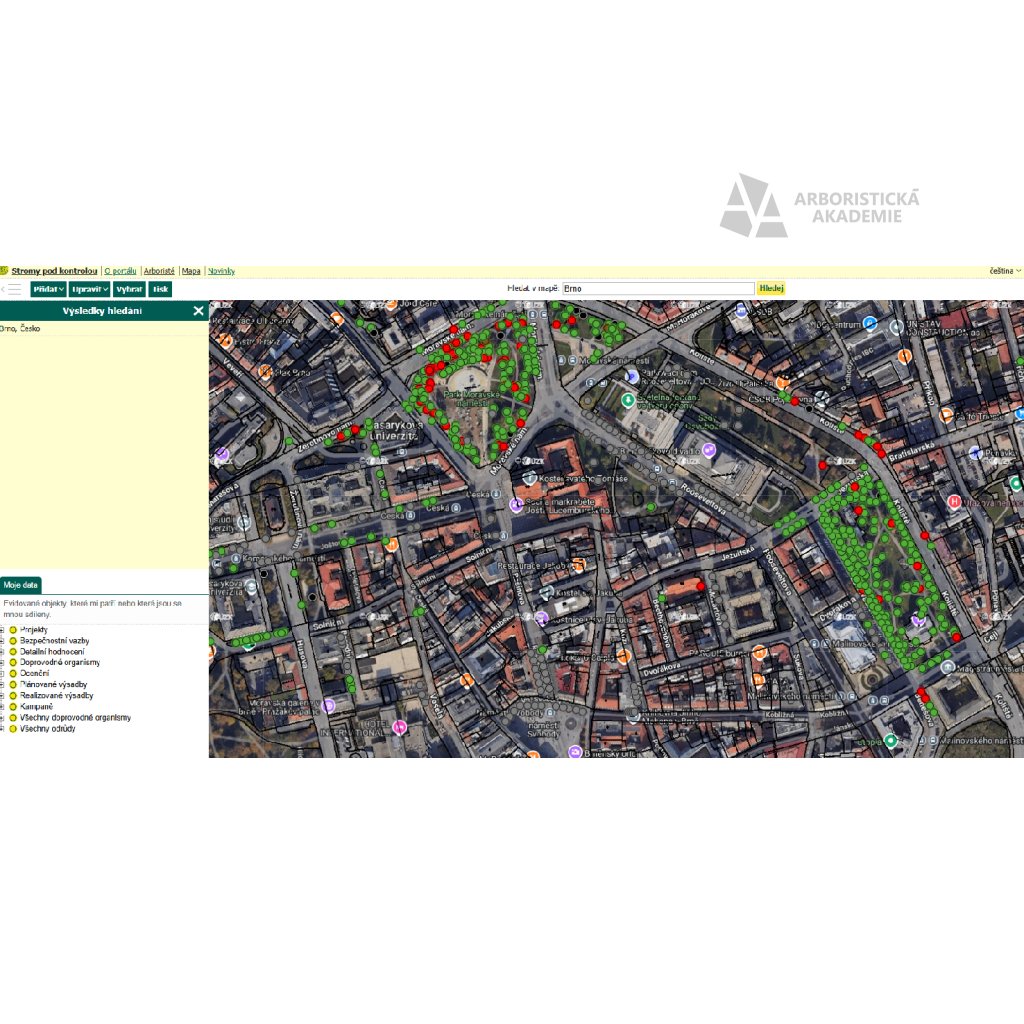Viewport: 1024px width, 1024px height.
Task: Click the map search field containing Brno
Action: coord(658,288)
